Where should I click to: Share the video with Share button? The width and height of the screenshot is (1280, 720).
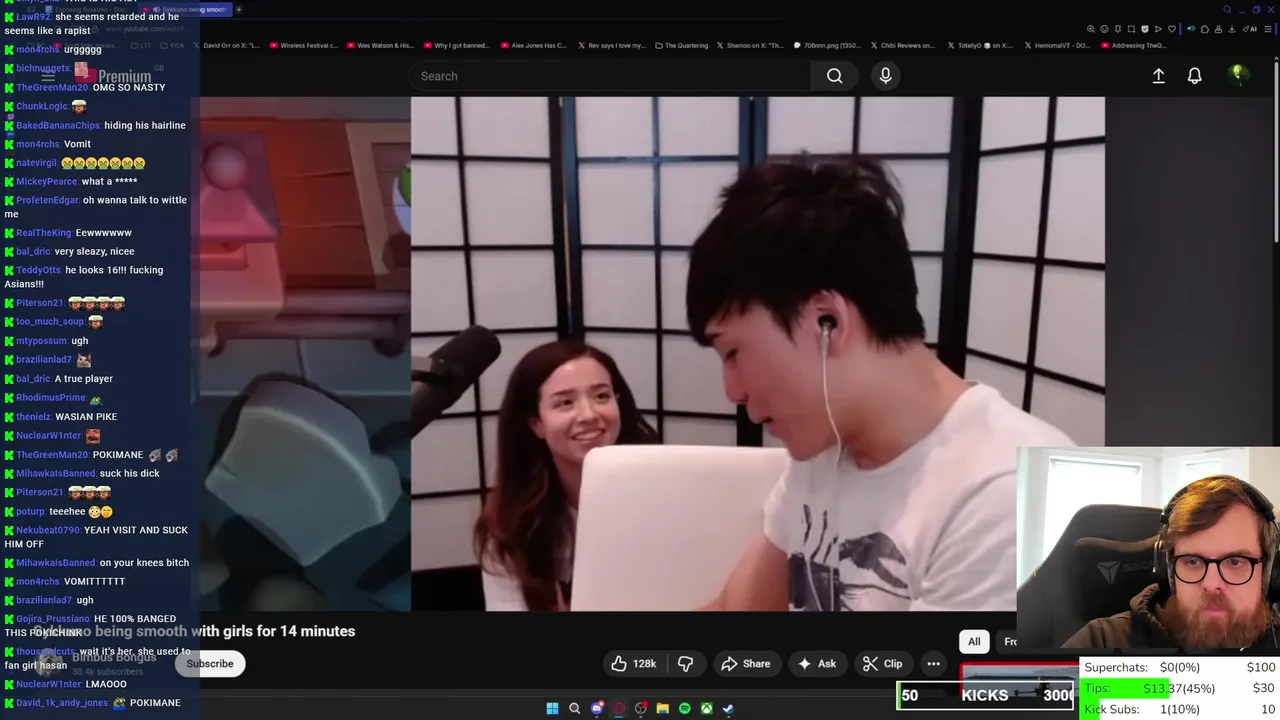click(x=746, y=664)
